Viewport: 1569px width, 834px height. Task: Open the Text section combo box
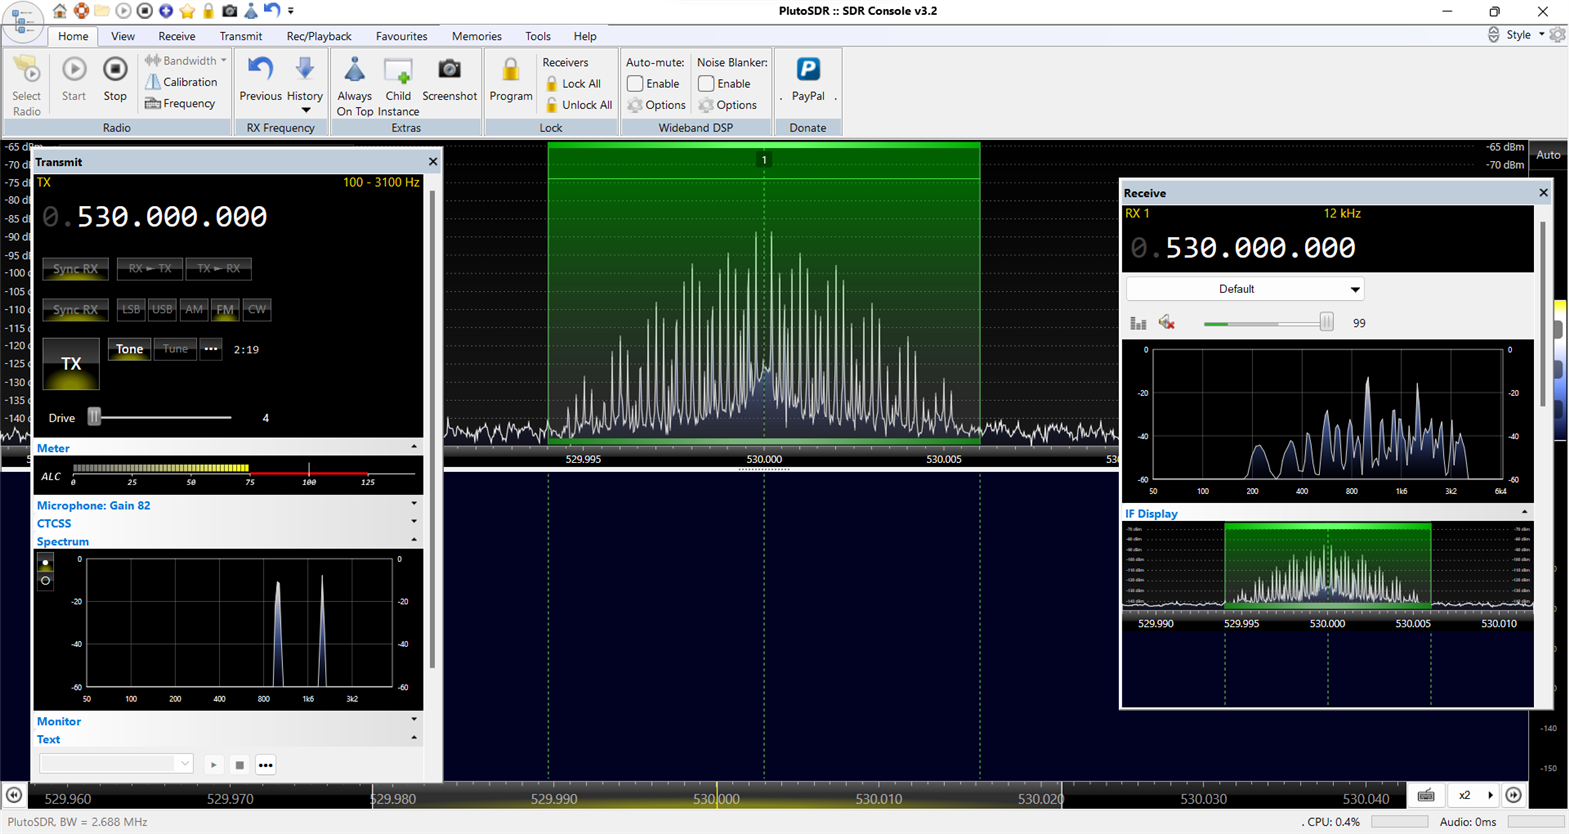(x=116, y=764)
